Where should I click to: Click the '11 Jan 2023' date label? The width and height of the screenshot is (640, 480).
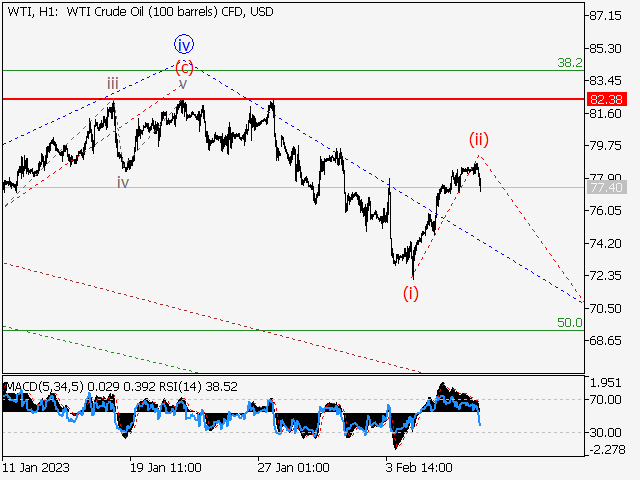pos(36,467)
